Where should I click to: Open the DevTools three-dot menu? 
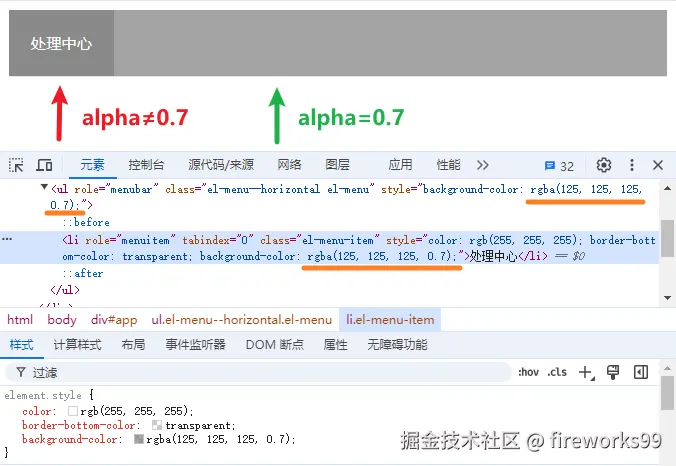click(632, 165)
